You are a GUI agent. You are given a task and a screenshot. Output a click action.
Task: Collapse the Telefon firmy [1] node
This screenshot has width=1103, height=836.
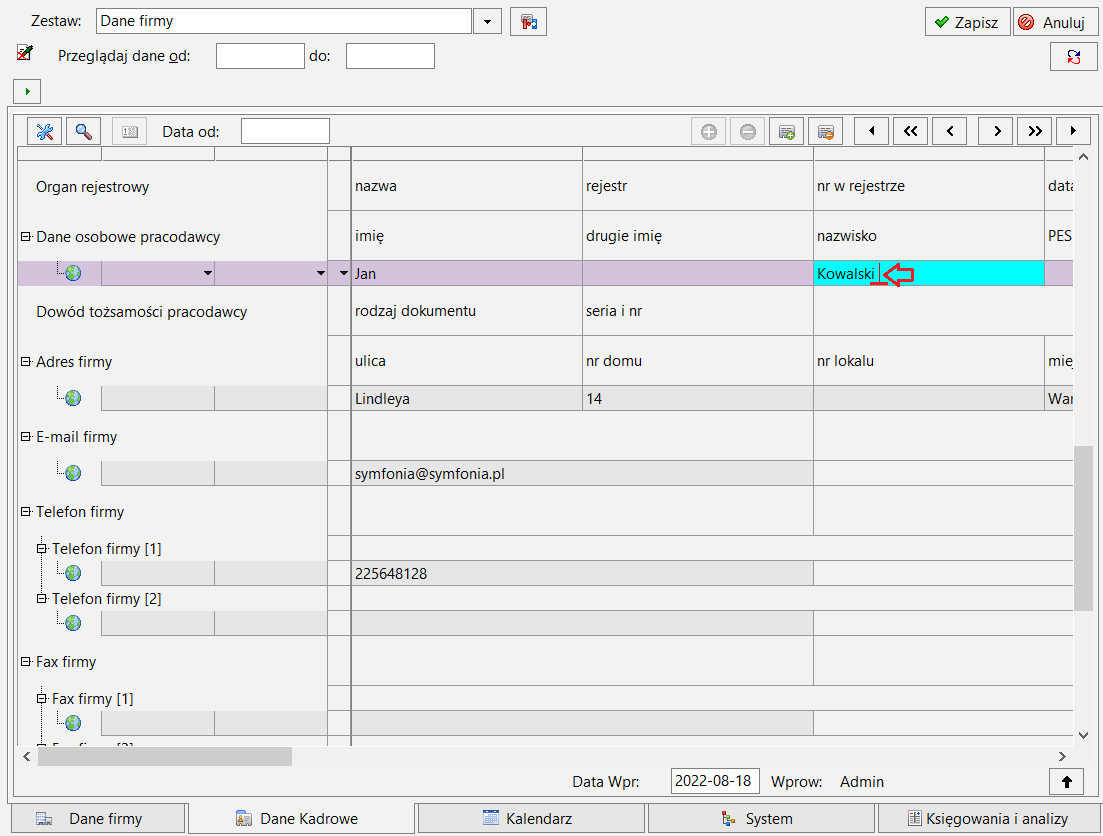(42, 548)
